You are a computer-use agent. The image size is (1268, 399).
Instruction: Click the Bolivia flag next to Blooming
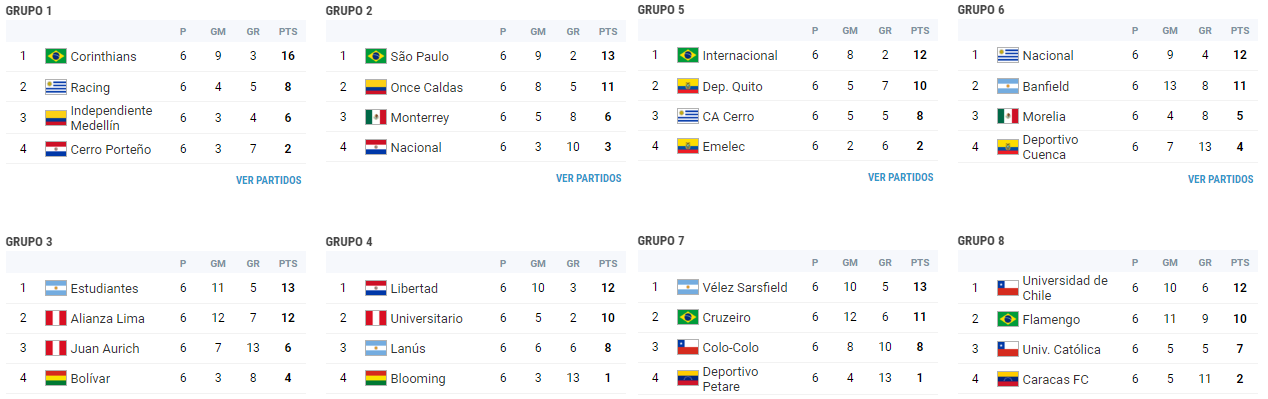[376, 378]
